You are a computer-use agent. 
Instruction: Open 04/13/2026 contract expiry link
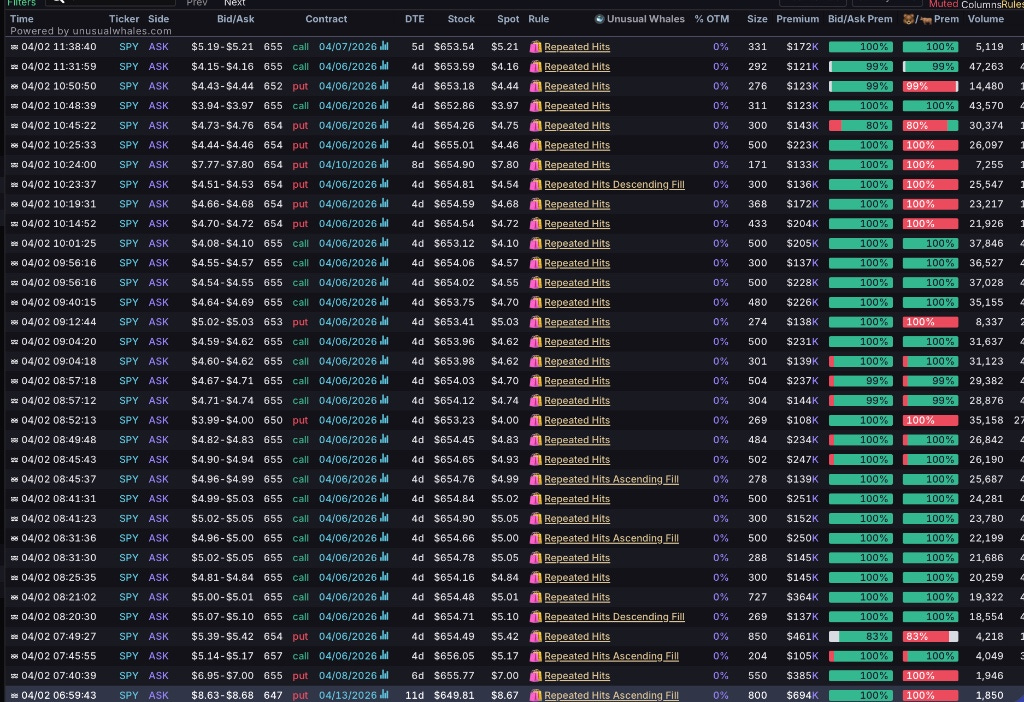(x=347, y=695)
